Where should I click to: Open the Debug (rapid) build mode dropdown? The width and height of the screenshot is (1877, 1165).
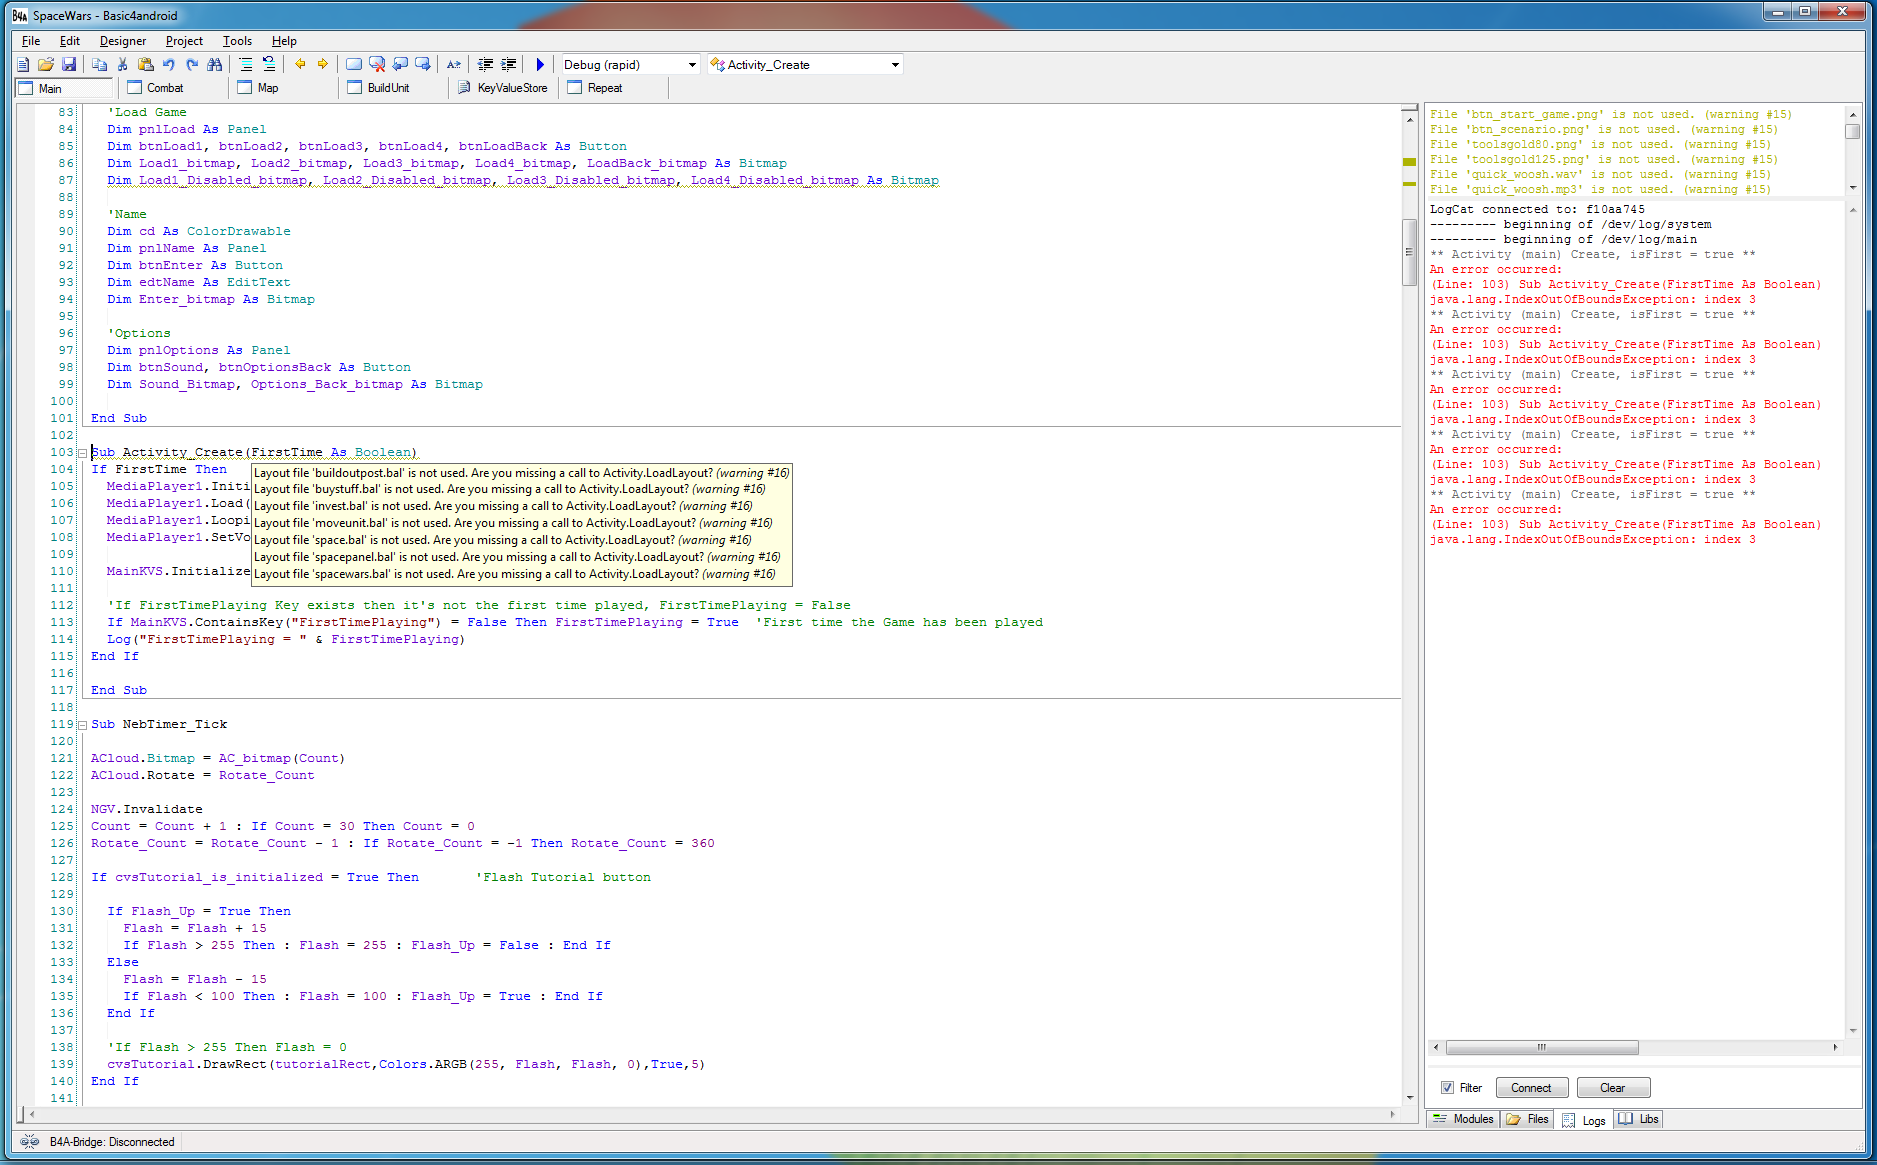[x=693, y=64]
